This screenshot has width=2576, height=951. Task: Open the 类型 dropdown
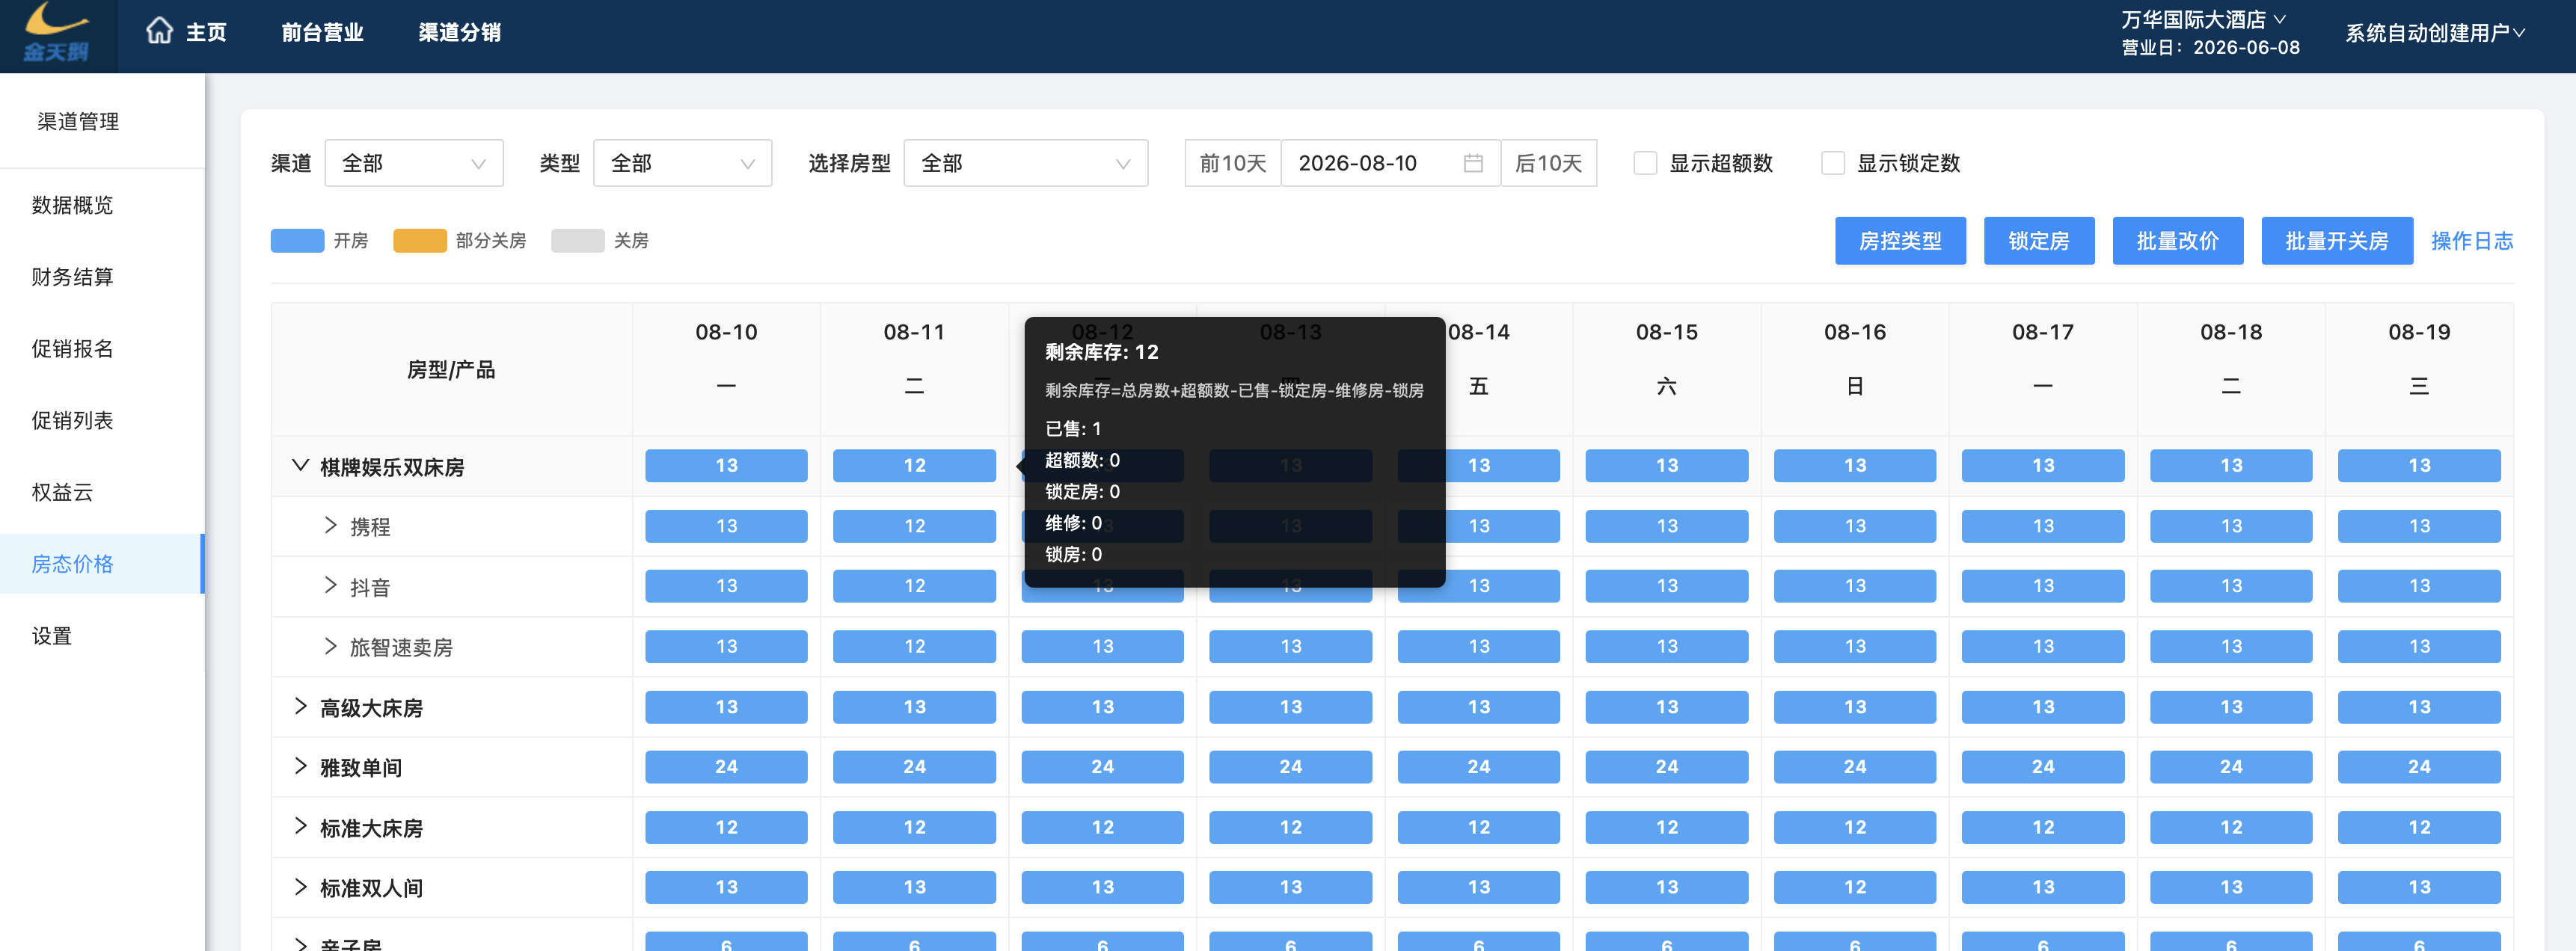click(x=682, y=163)
